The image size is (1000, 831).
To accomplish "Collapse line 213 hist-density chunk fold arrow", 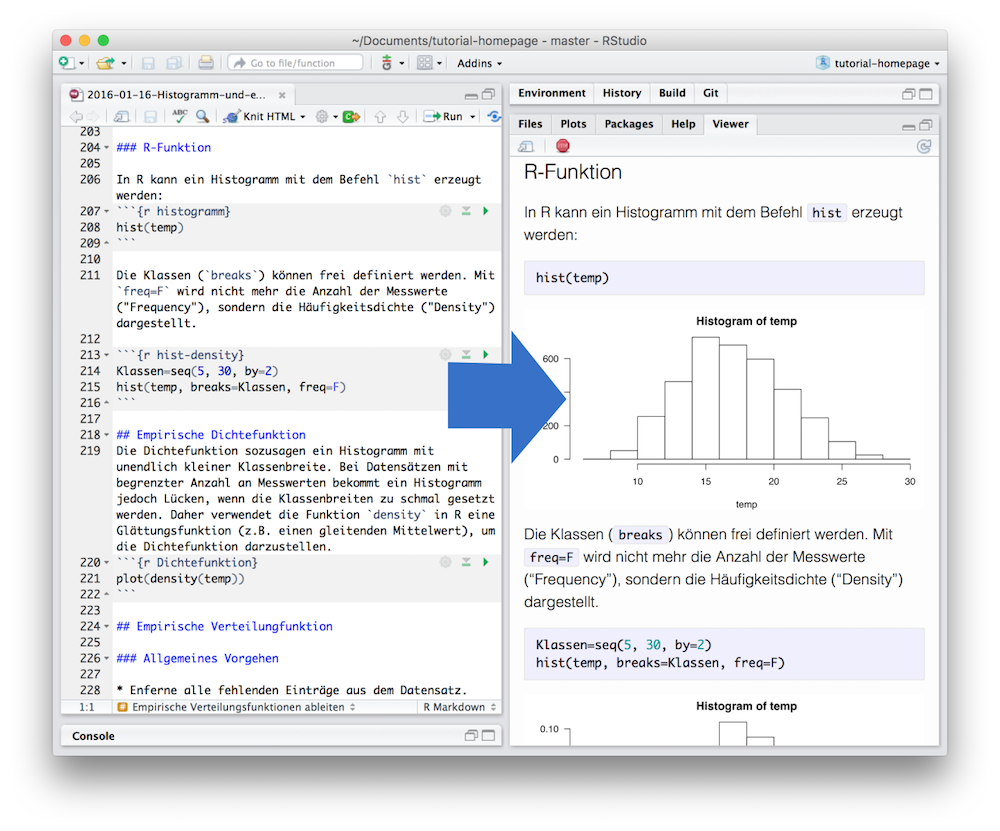I will coord(107,355).
